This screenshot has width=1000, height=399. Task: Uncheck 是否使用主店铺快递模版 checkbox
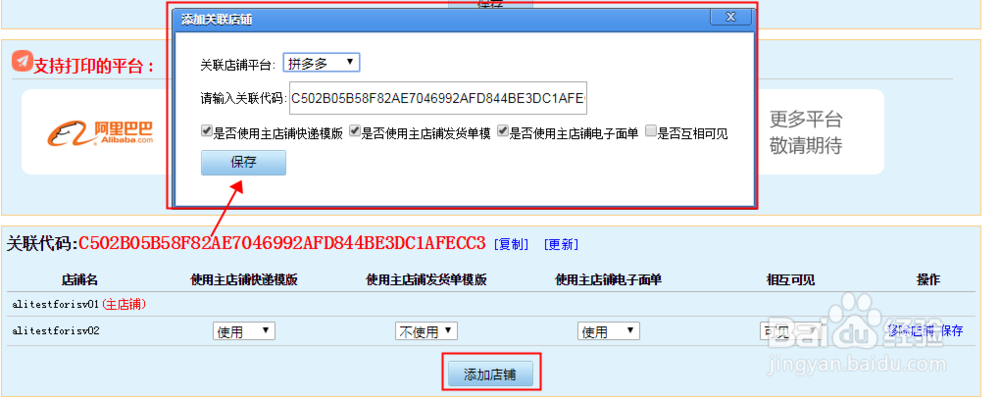coord(206,131)
